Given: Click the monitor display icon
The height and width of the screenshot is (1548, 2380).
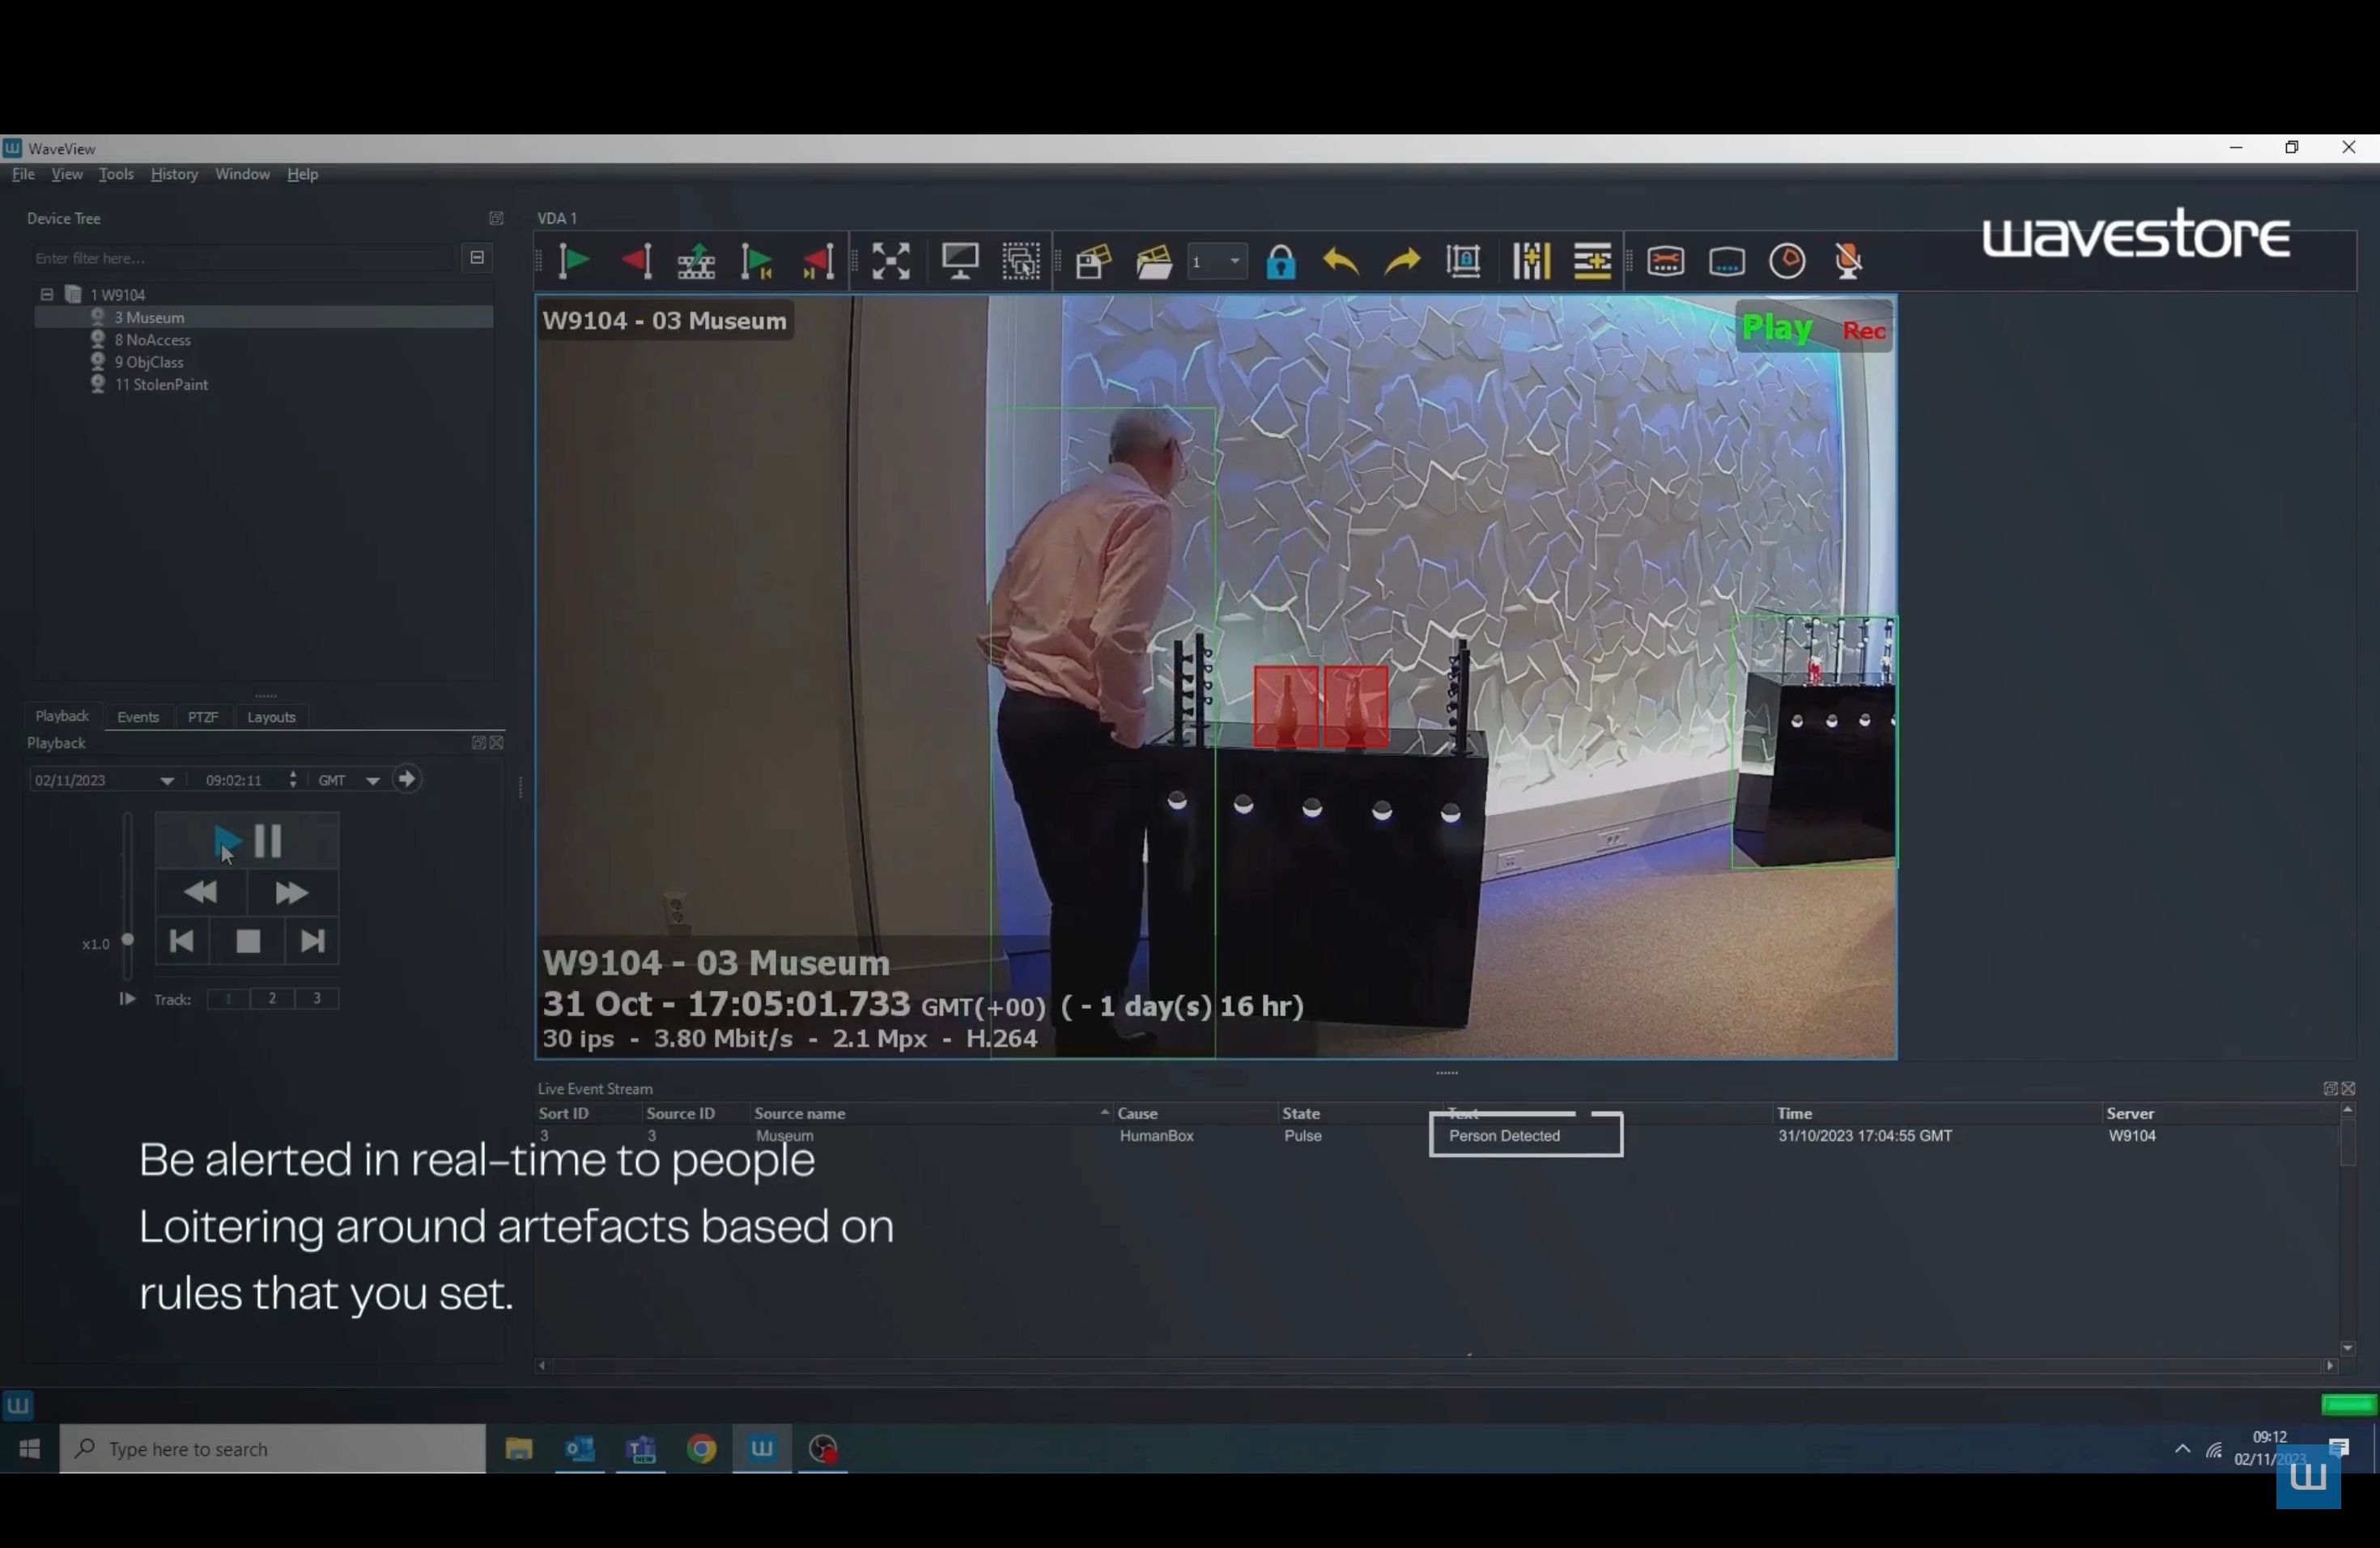Looking at the screenshot, I should click(960, 262).
